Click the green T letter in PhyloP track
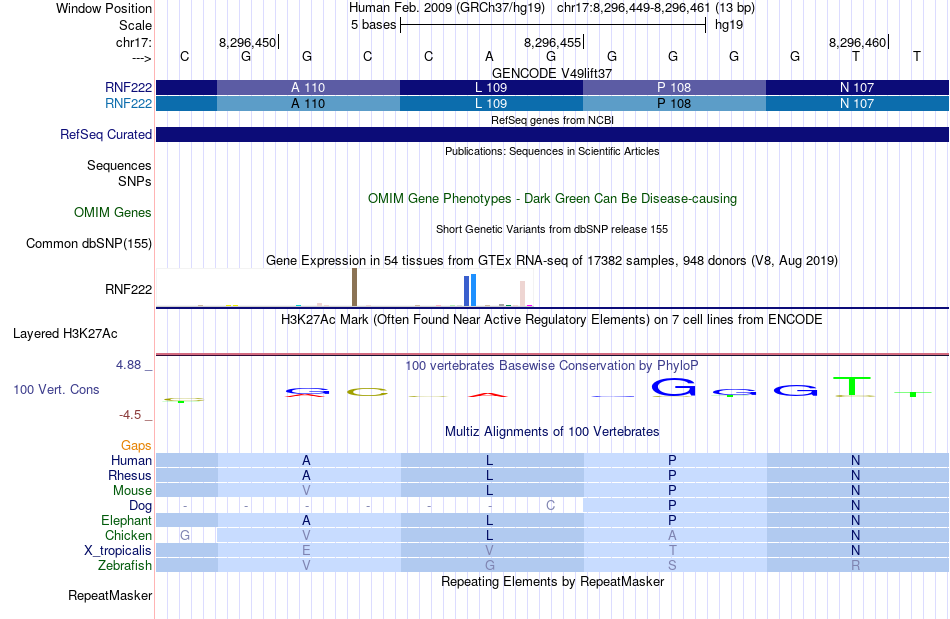 (852, 386)
